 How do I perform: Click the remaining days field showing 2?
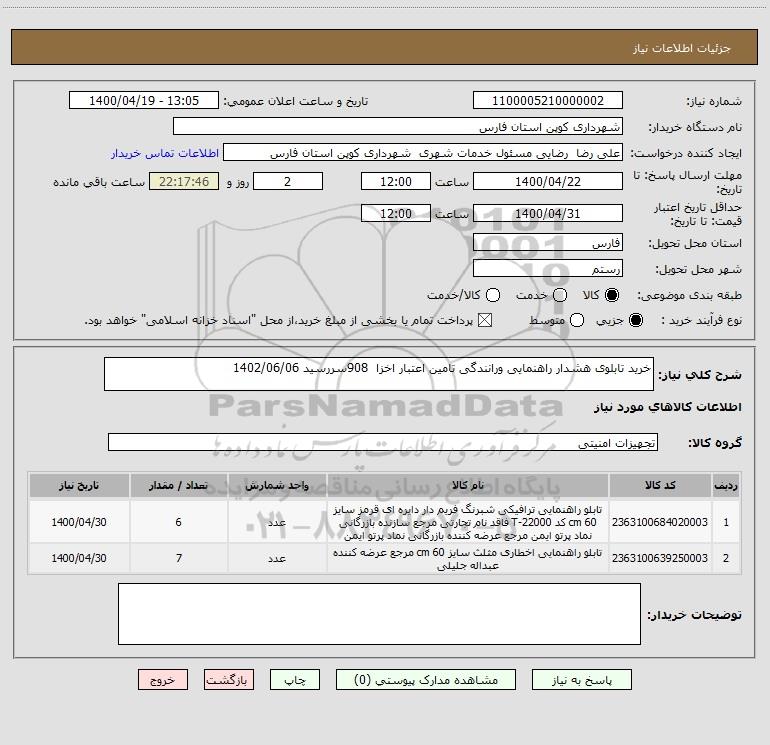click(288, 181)
